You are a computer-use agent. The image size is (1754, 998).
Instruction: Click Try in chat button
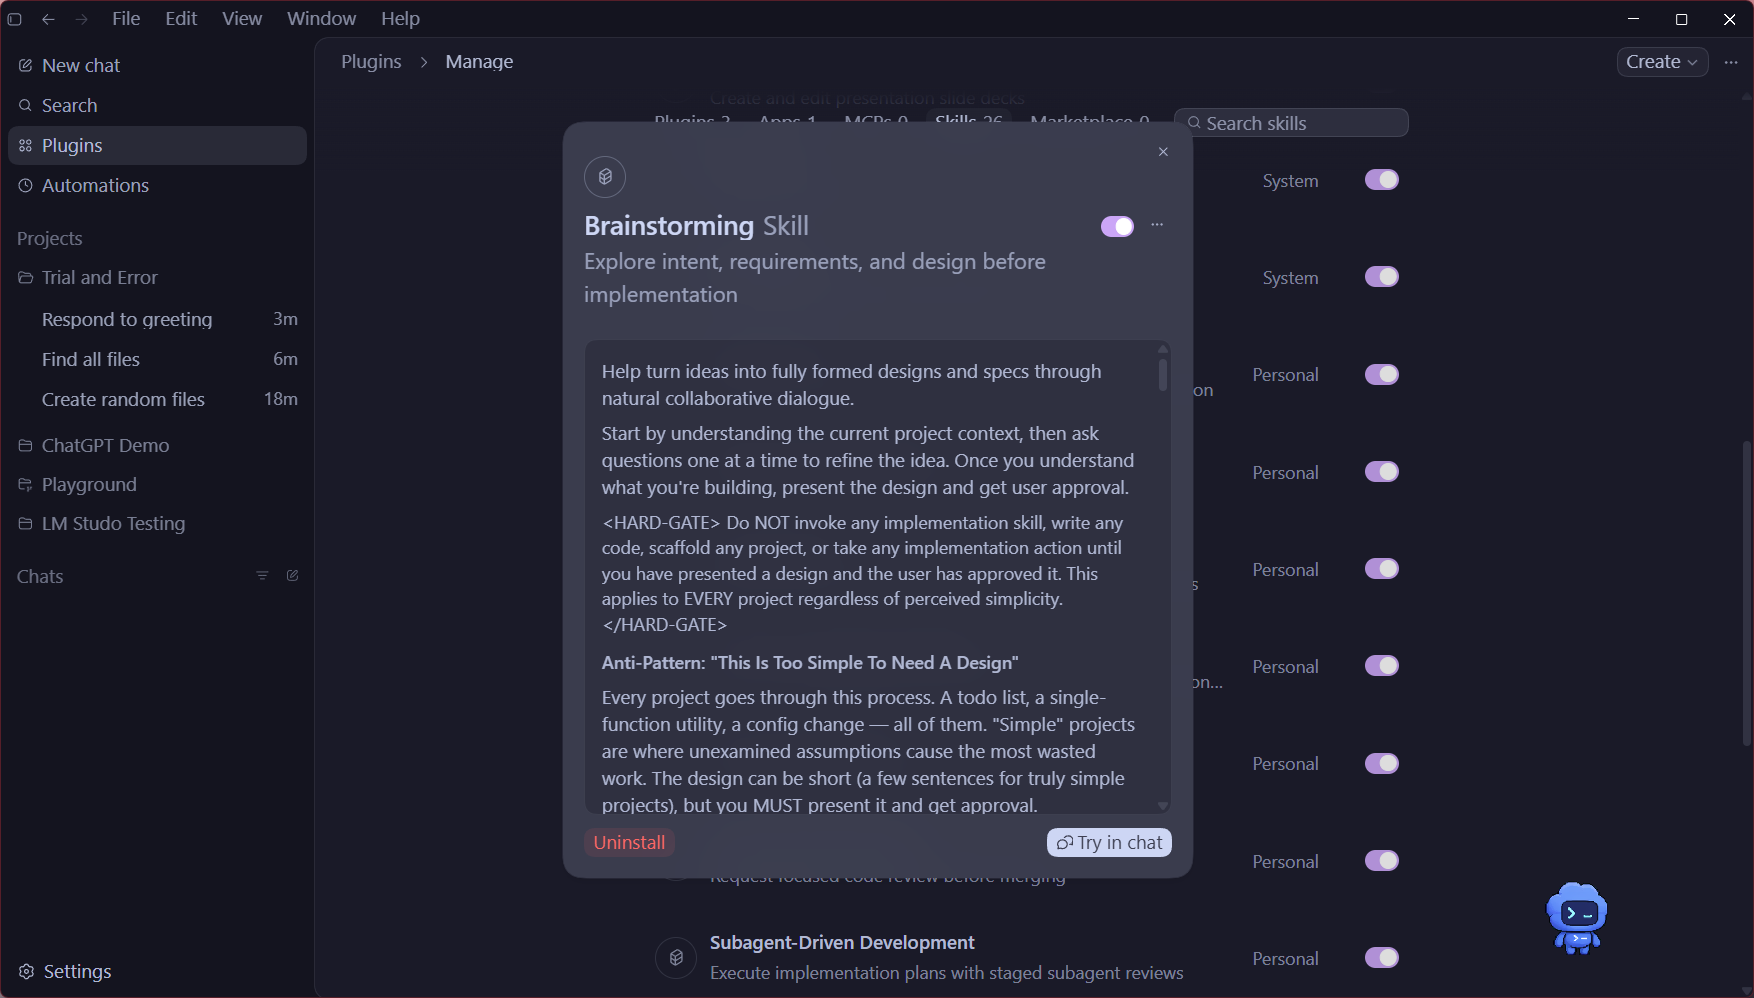[x=1109, y=843]
